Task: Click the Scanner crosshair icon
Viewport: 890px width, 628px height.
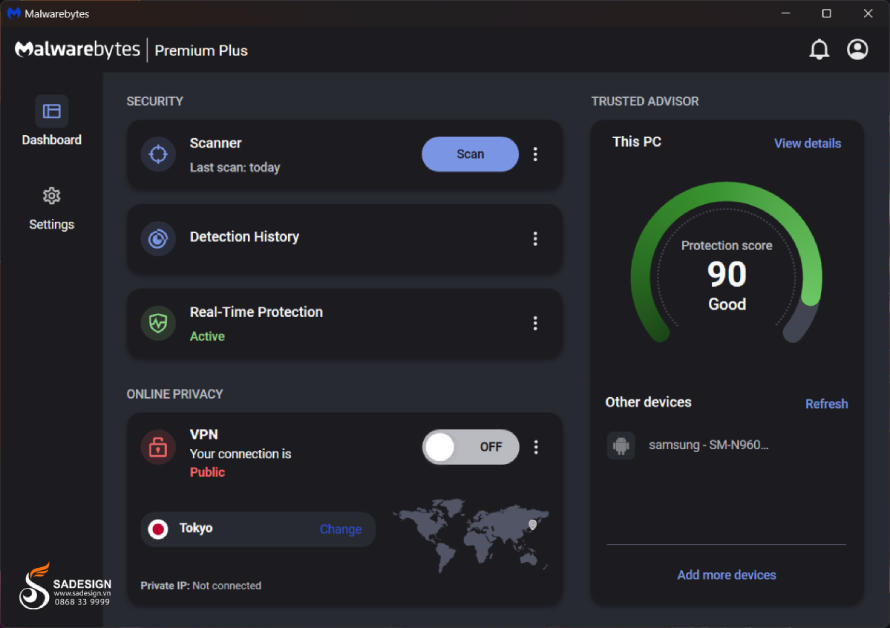Action: [x=158, y=154]
